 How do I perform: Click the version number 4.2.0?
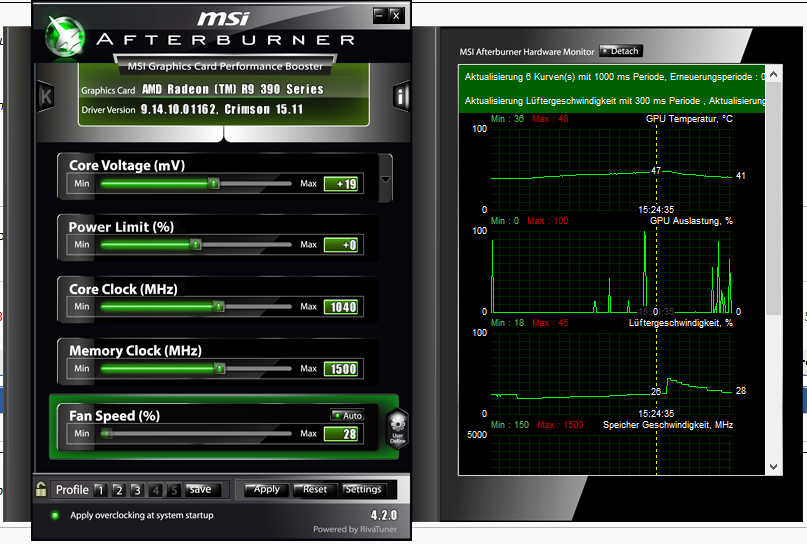[x=384, y=515]
